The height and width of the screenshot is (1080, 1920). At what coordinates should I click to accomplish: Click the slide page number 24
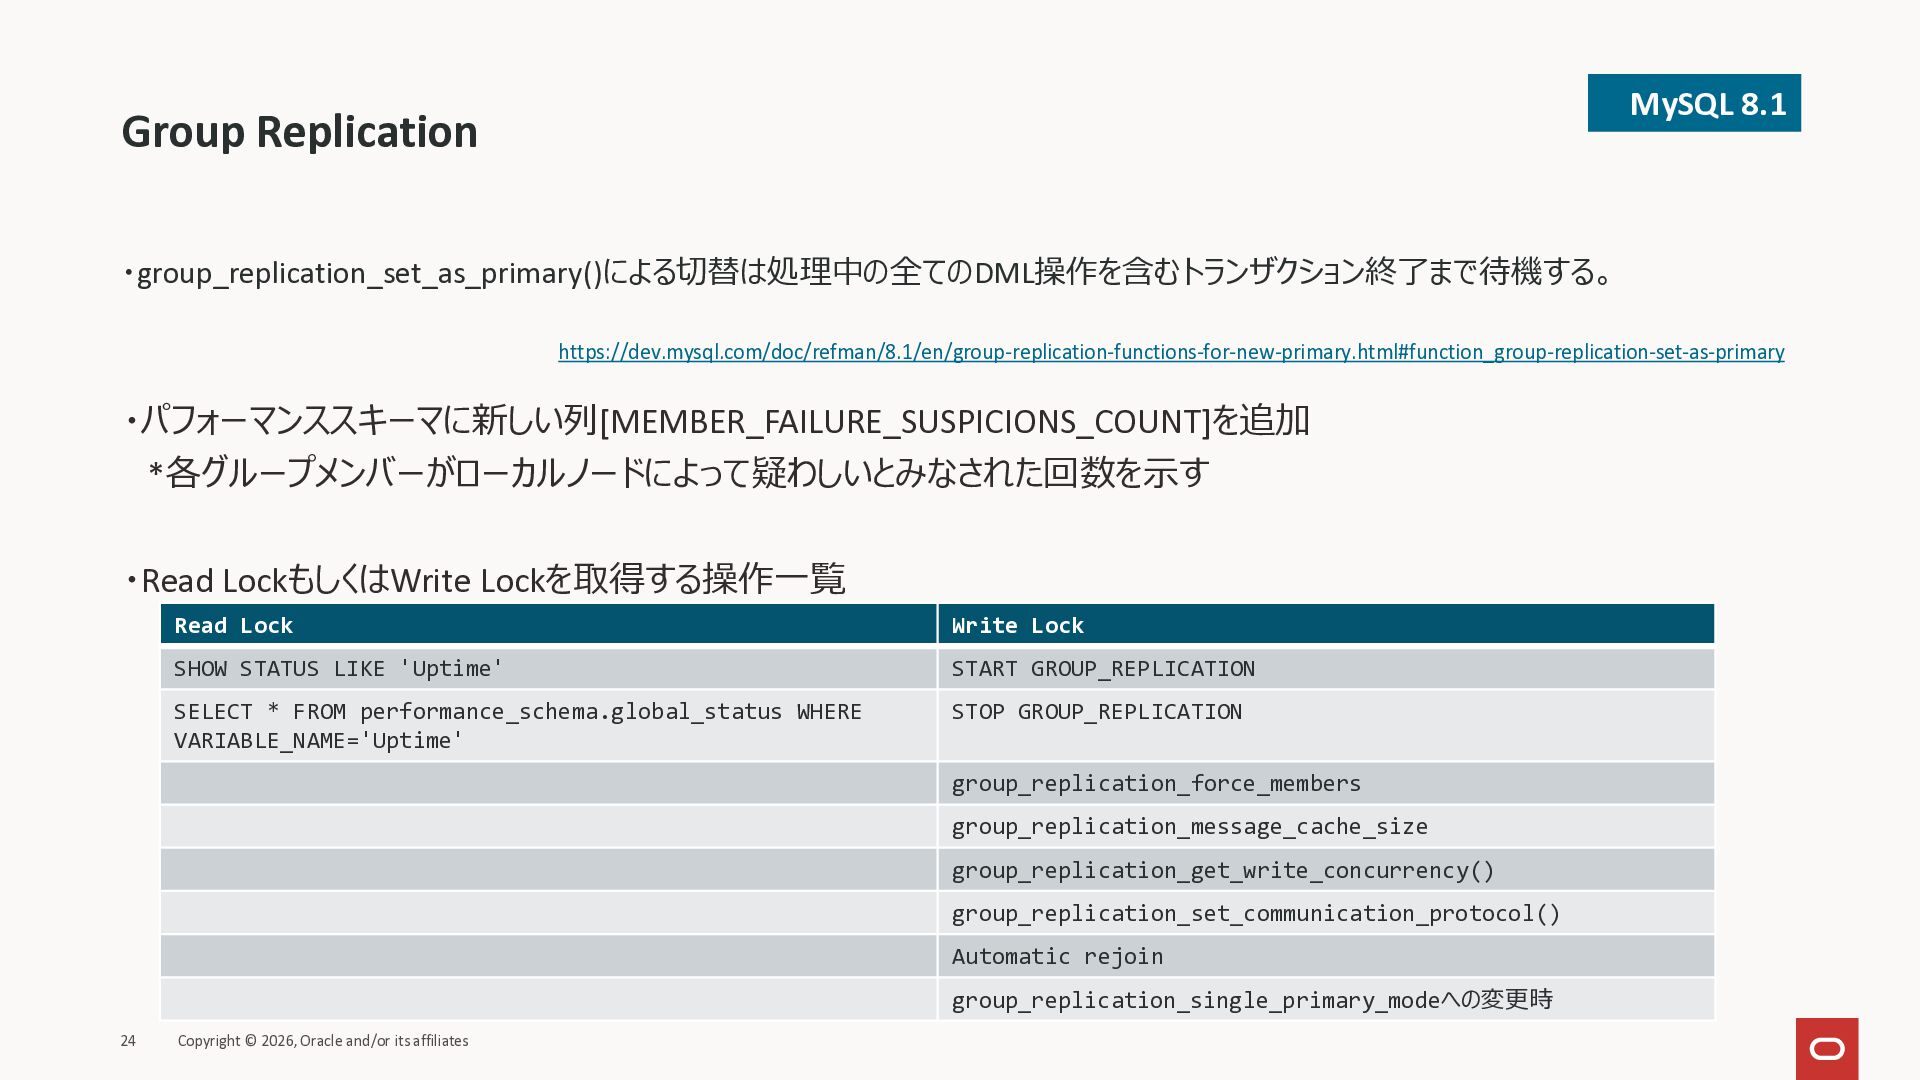[x=128, y=1041]
